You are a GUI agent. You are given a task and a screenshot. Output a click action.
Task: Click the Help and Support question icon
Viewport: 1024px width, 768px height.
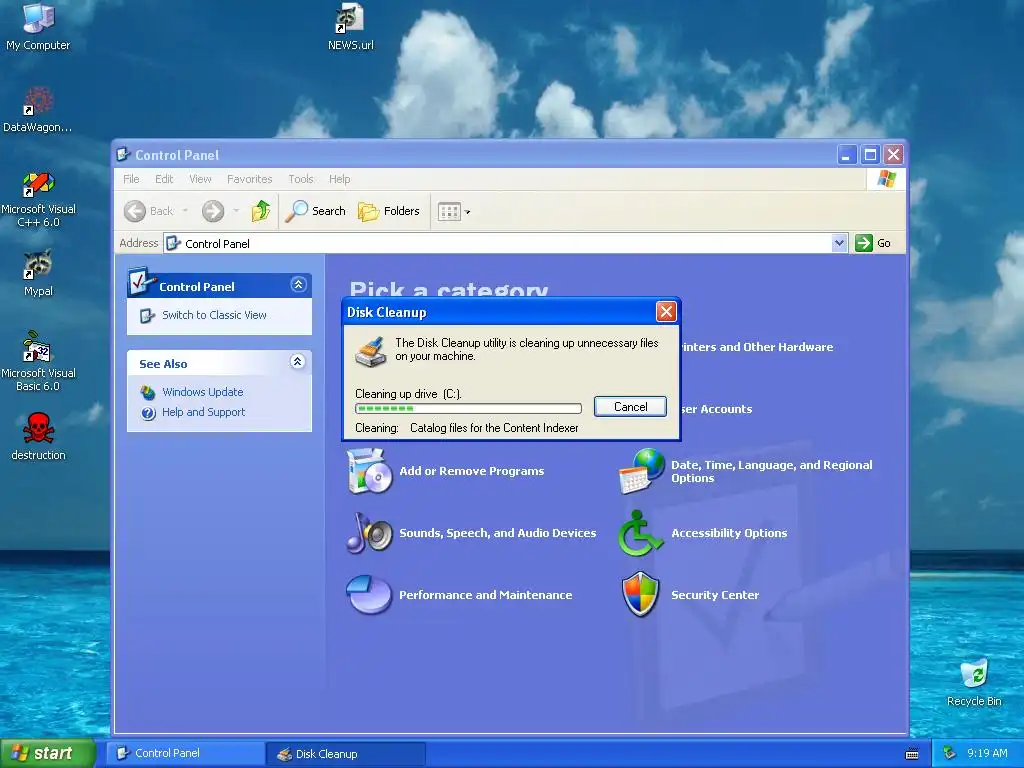coord(148,413)
